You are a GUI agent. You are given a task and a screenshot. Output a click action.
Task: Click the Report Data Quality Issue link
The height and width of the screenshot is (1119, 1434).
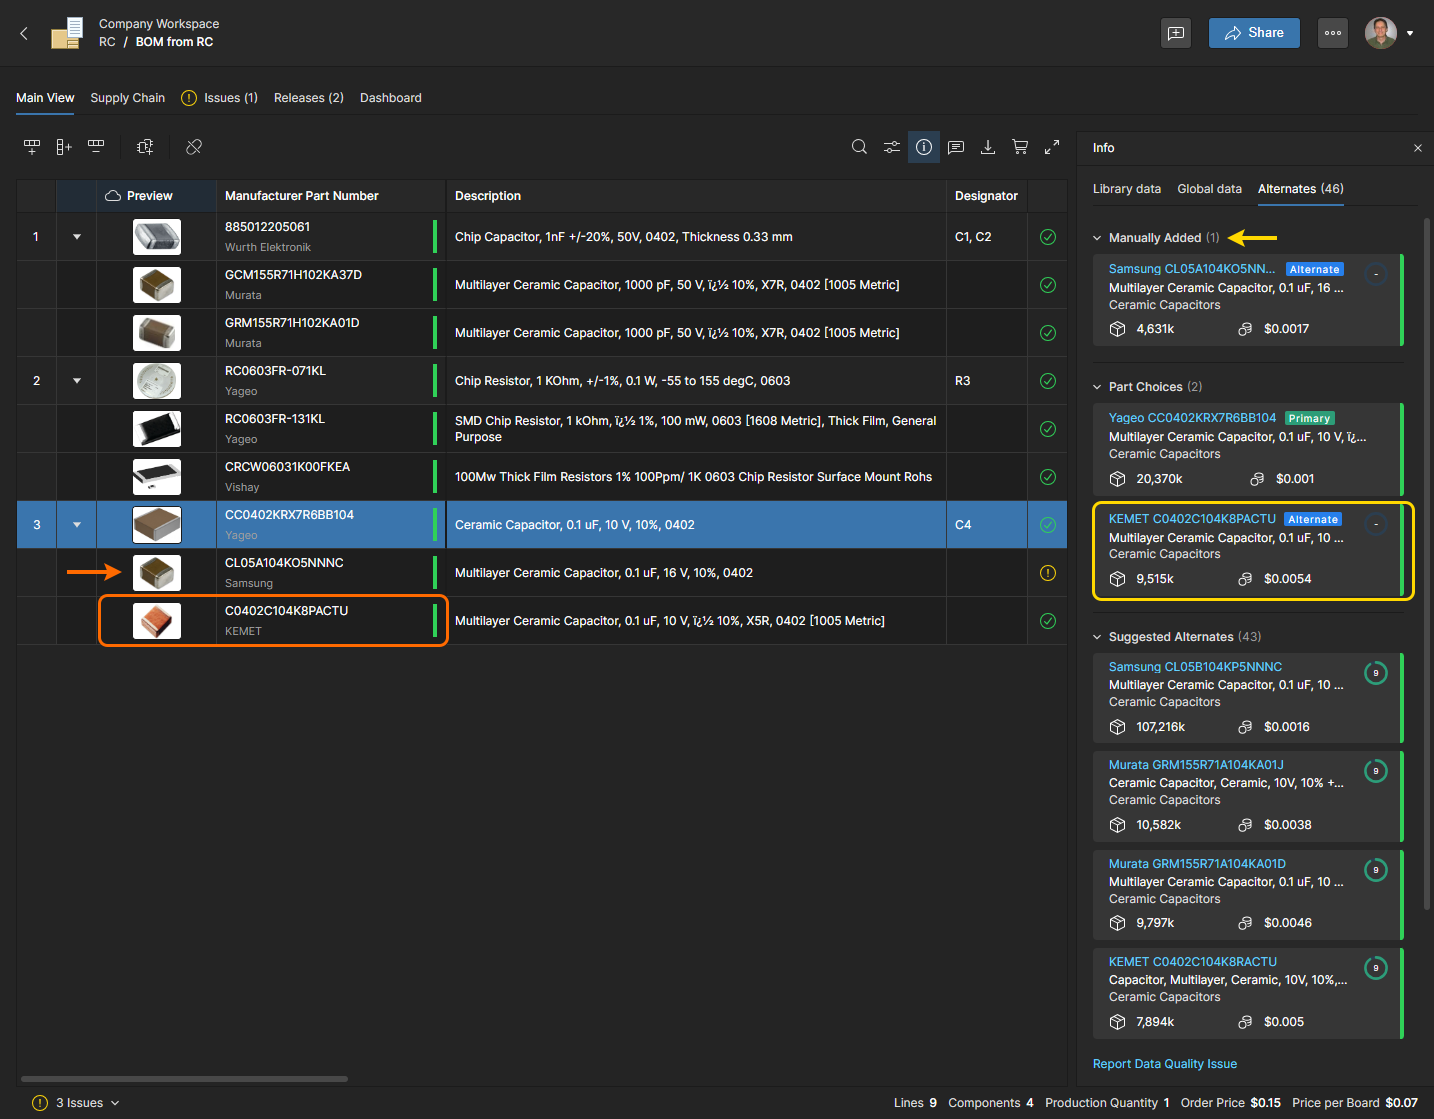1164,1064
